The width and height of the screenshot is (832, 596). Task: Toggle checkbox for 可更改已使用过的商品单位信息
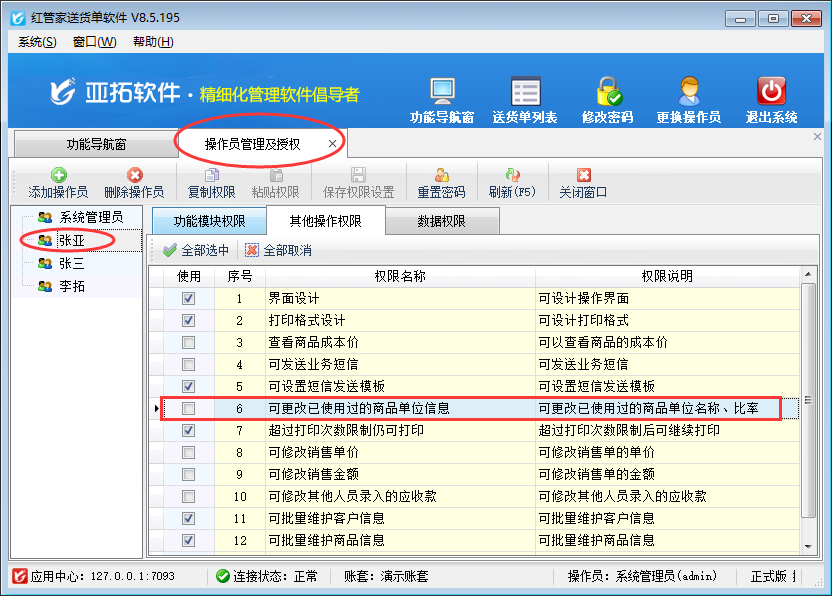pyautogui.click(x=189, y=409)
